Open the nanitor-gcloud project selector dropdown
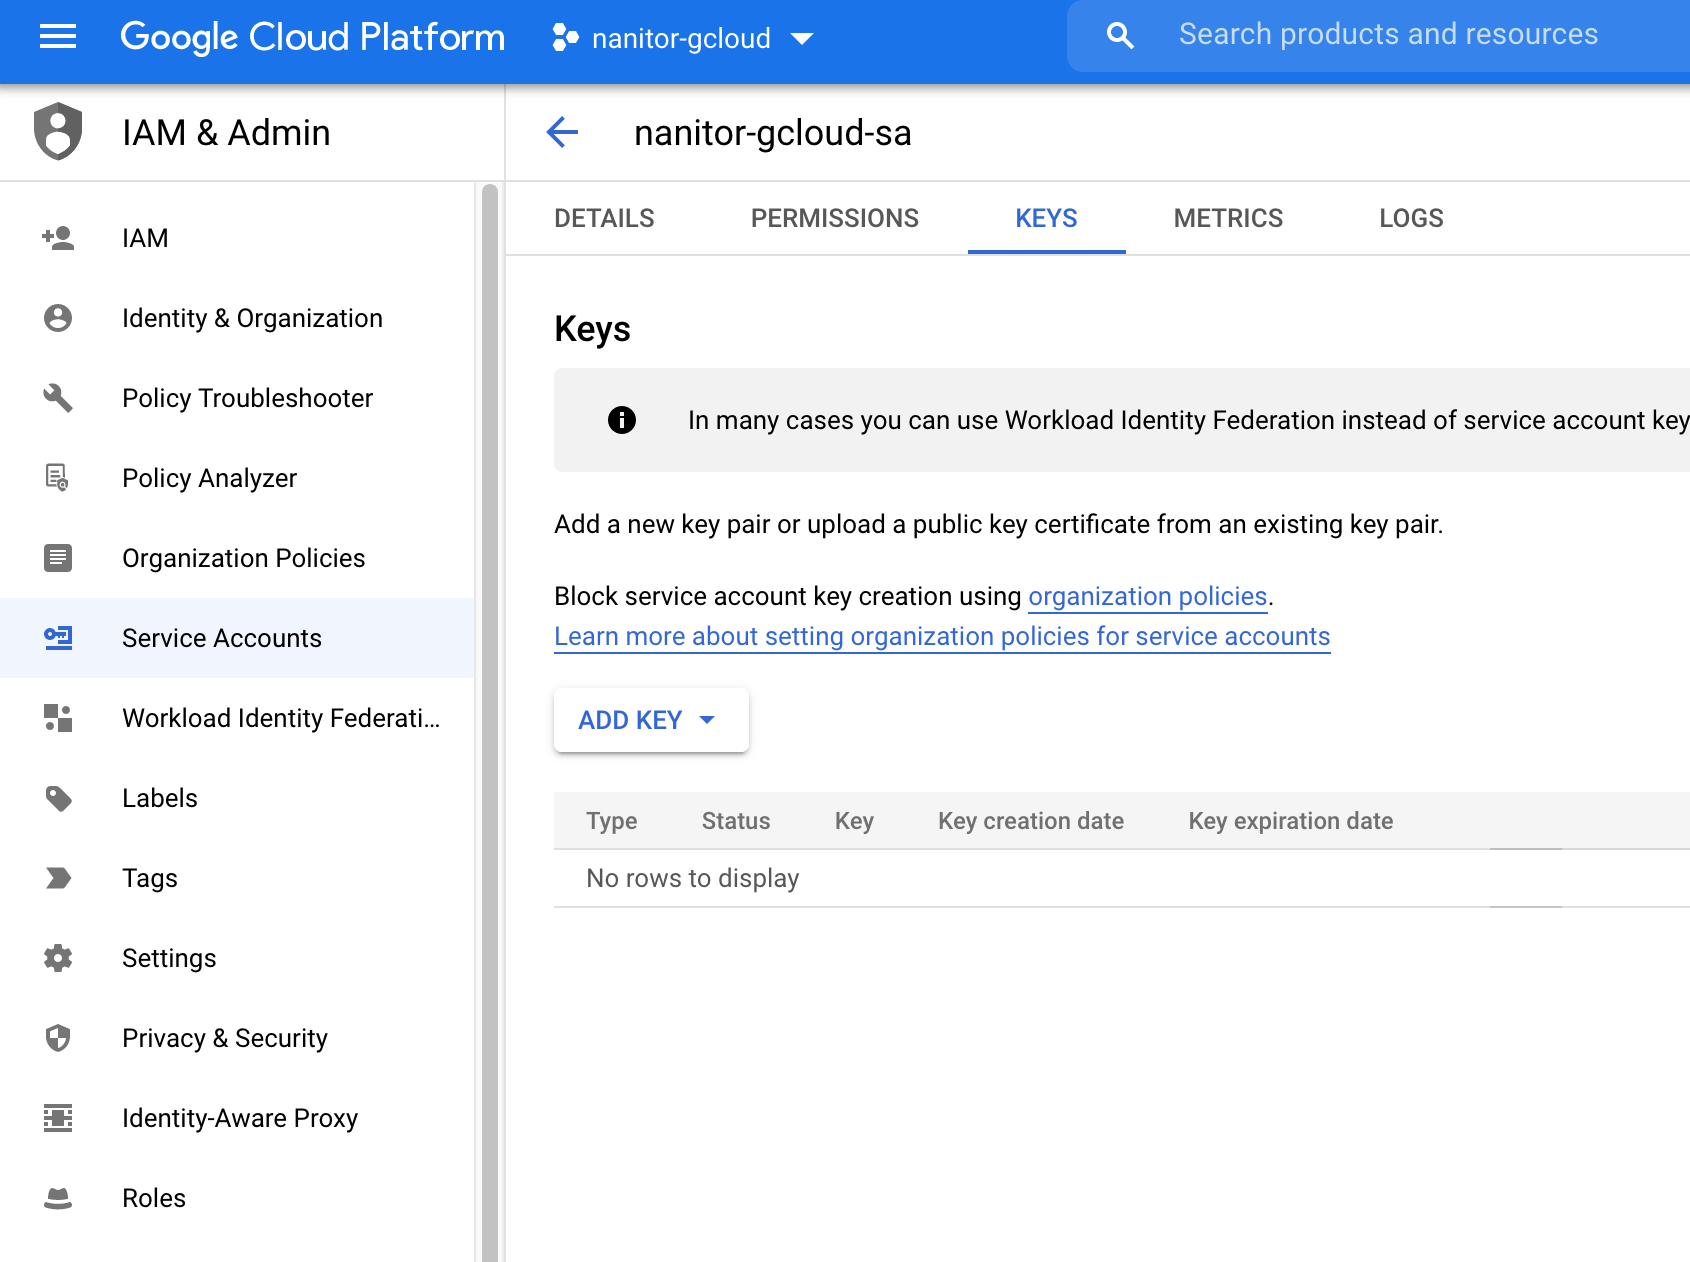Image resolution: width=1690 pixels, height=1262 pixels. coord(683,39)
